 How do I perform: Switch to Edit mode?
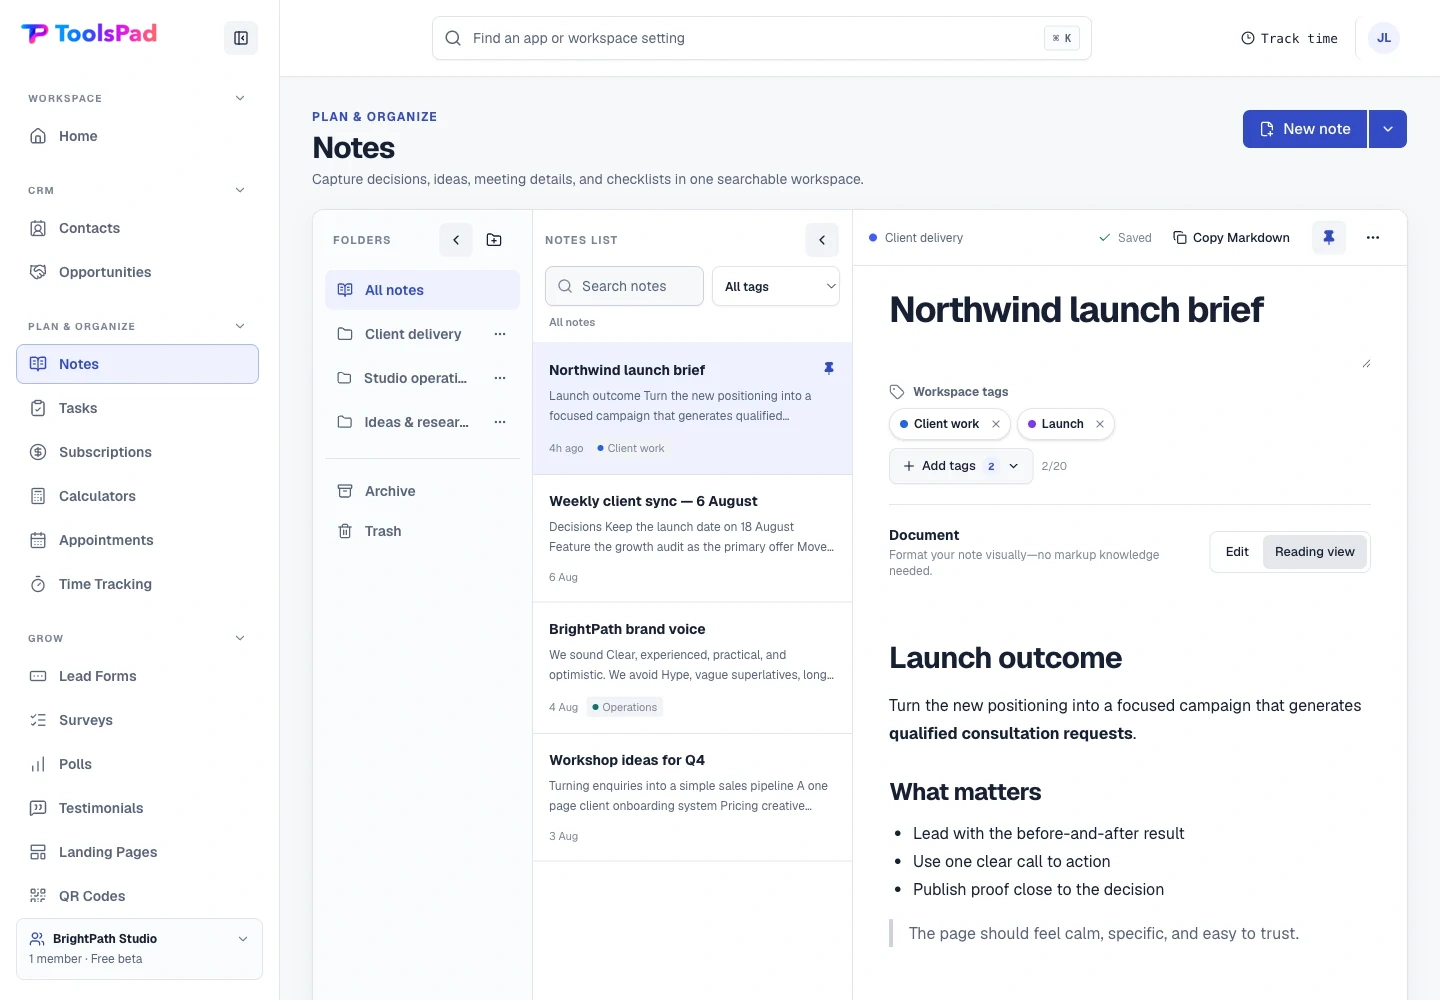(x=1237, y=552)
